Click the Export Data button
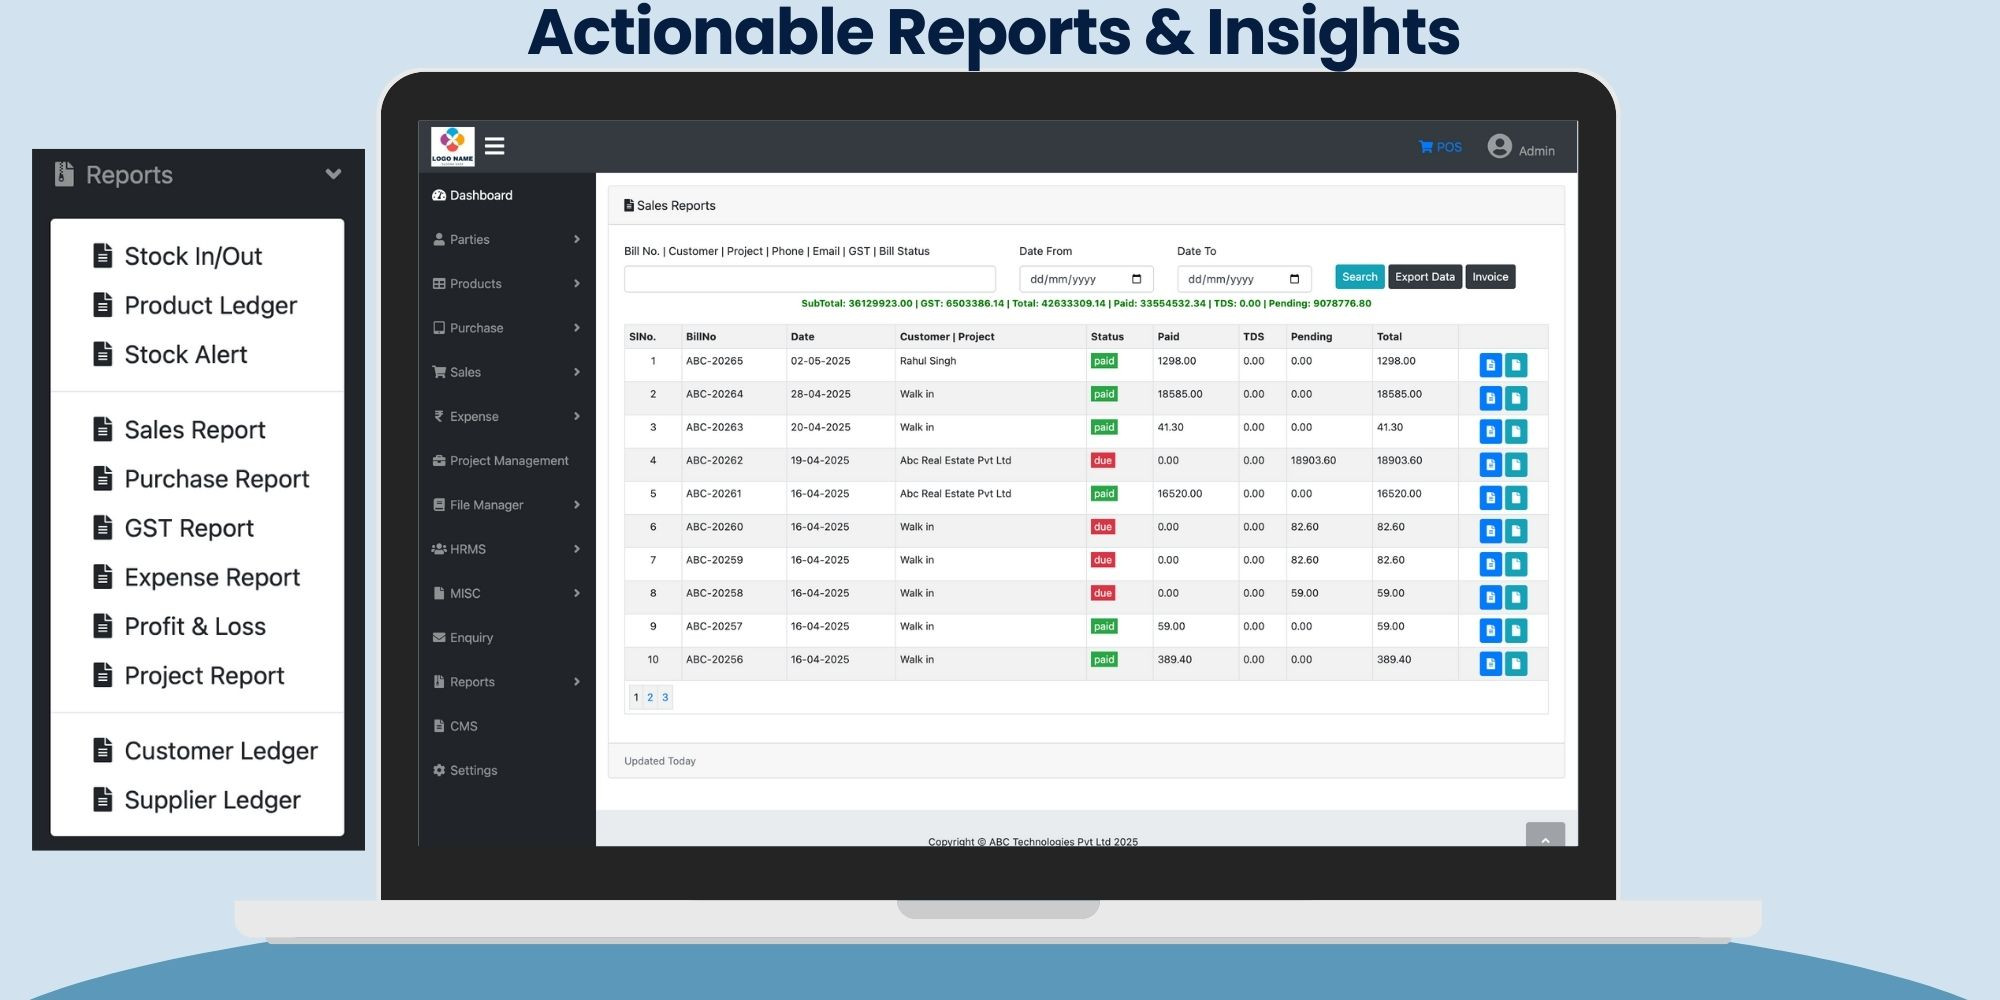This screenshot has height=1000, width=2000. (1424, 277)
